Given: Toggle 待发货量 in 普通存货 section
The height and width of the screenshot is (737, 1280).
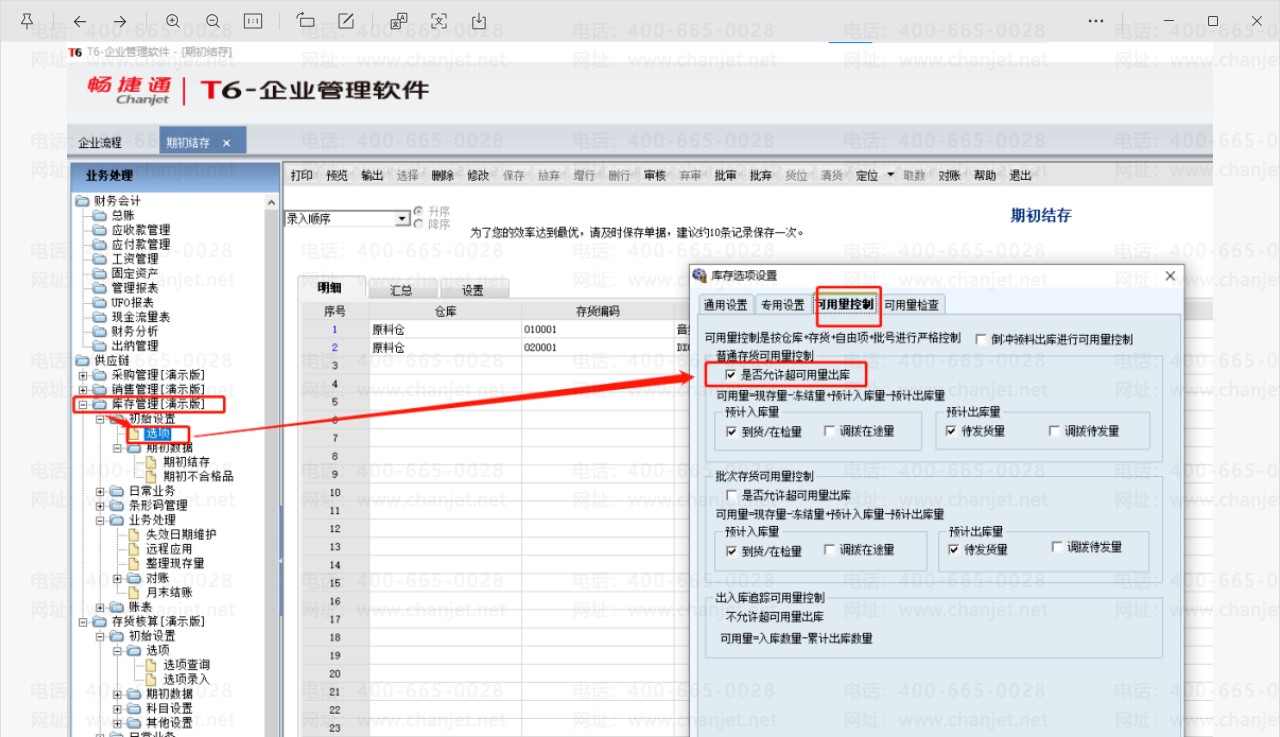Looking at the screenshot, I should tap(951, 431).
